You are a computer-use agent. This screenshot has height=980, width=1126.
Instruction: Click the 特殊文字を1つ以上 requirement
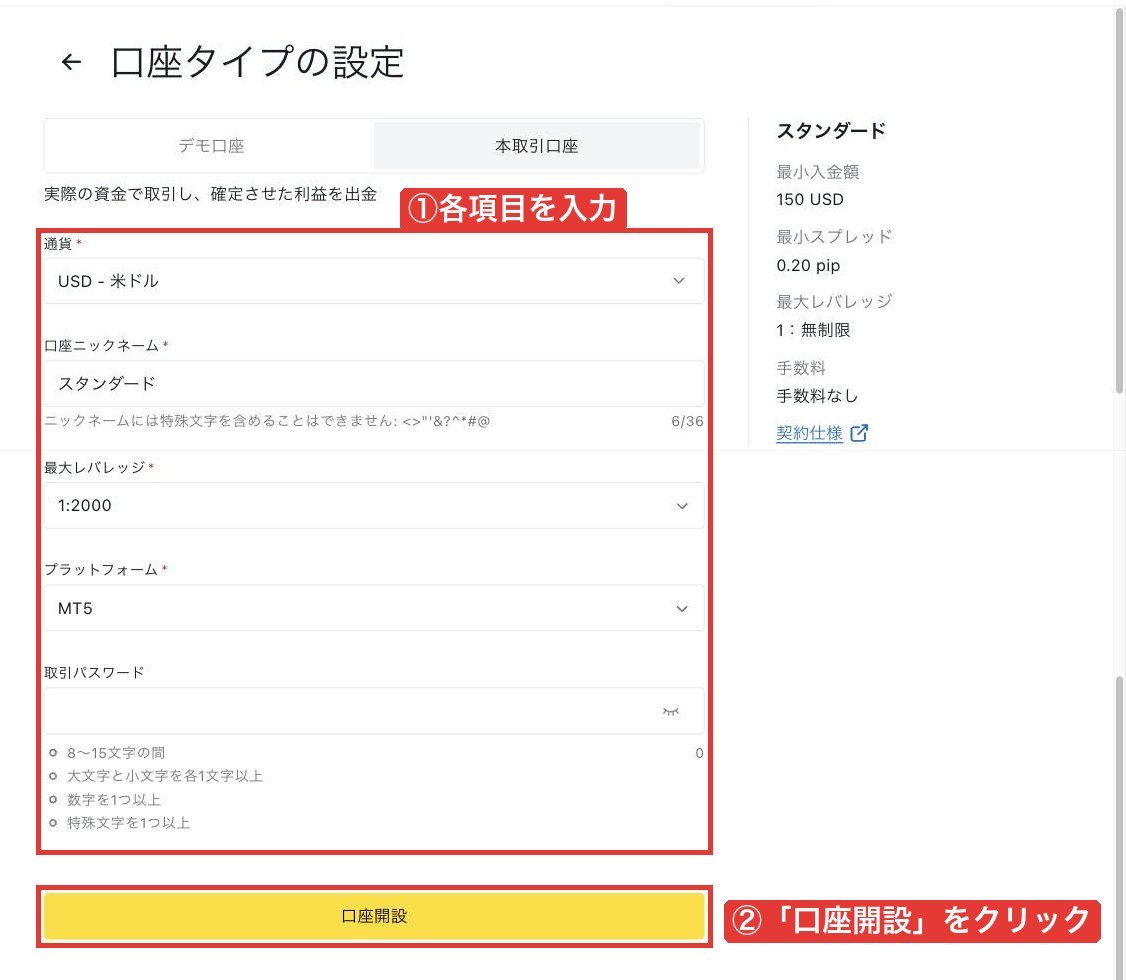(129, 823)
